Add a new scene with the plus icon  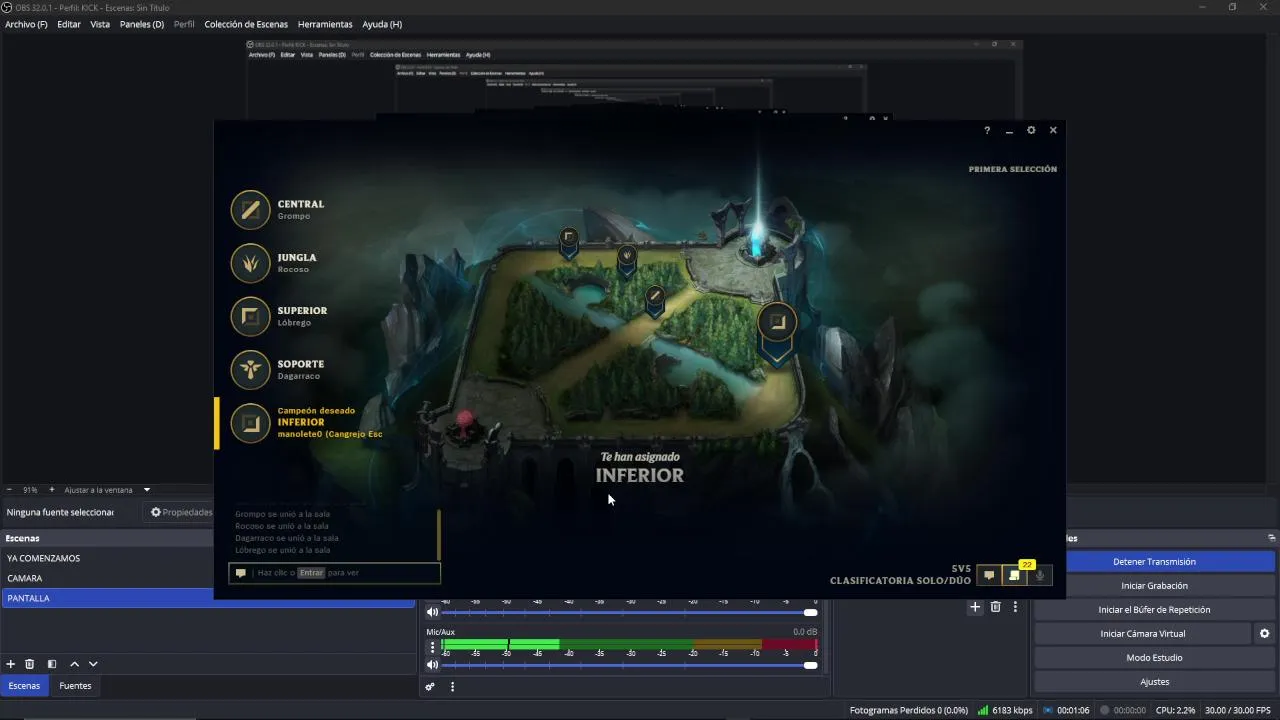tap(11, 664)
